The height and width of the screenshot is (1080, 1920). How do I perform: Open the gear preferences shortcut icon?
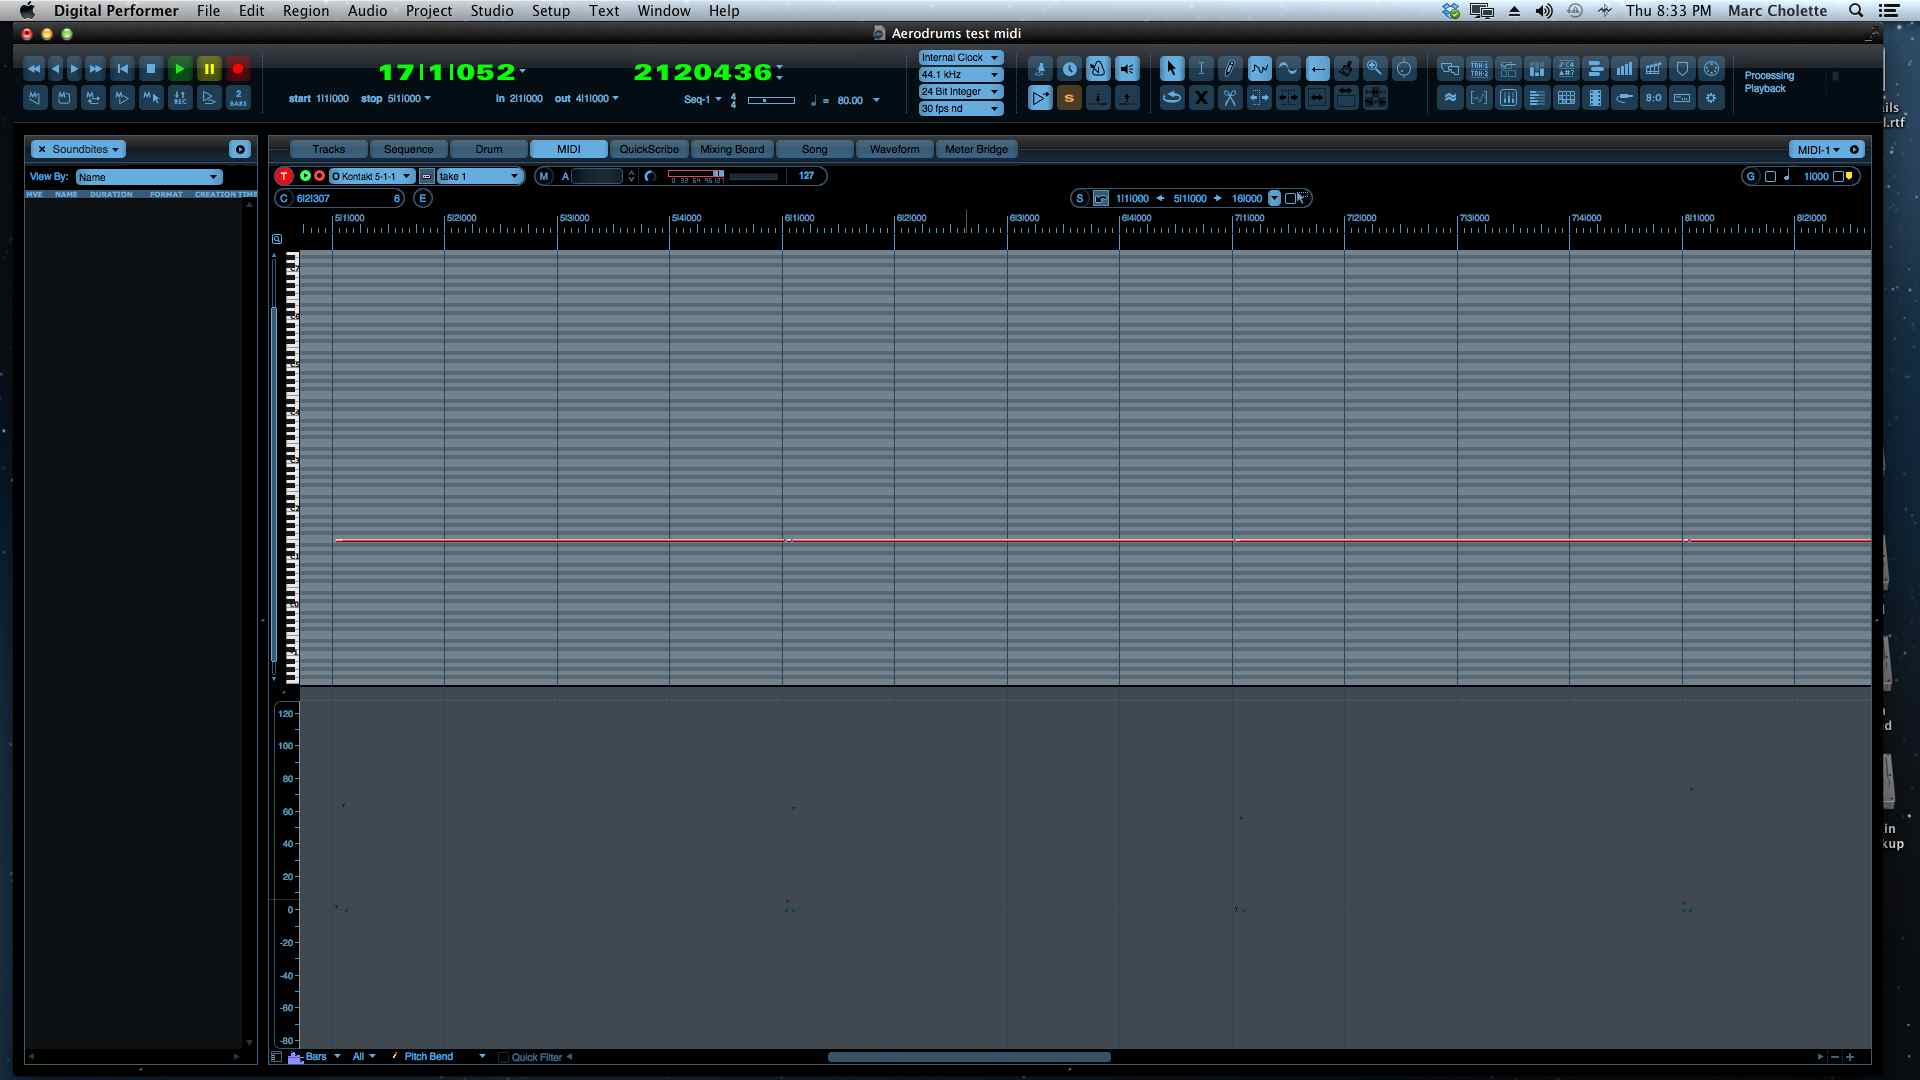1711,98
